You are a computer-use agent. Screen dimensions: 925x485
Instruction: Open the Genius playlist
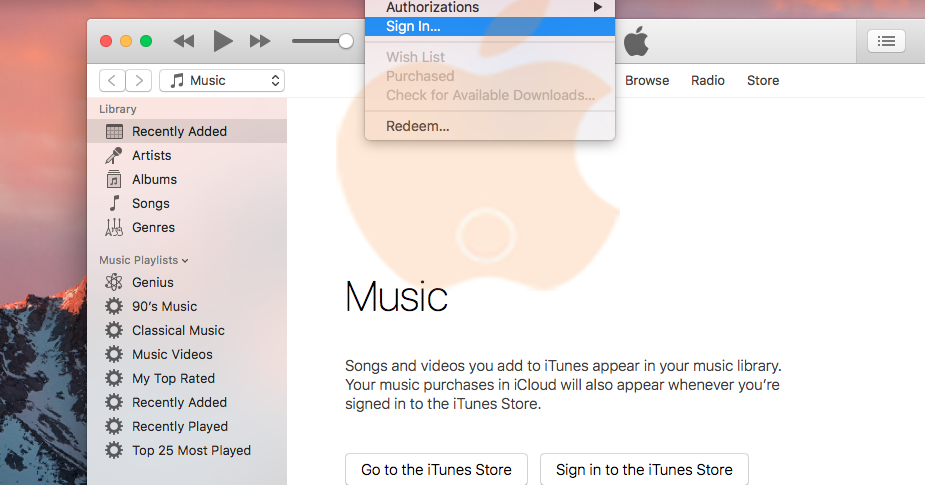(187, 282)
